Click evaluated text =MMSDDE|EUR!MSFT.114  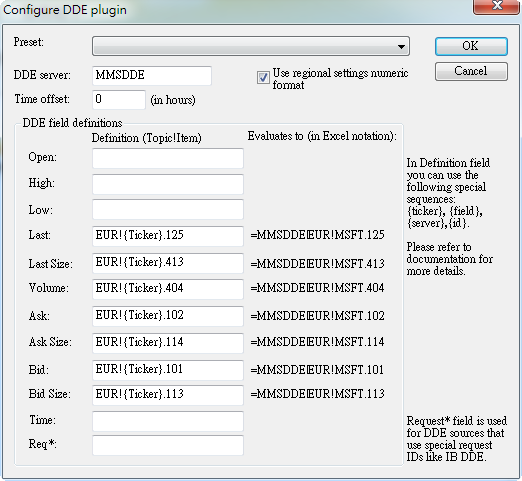[x=317, y=342]
